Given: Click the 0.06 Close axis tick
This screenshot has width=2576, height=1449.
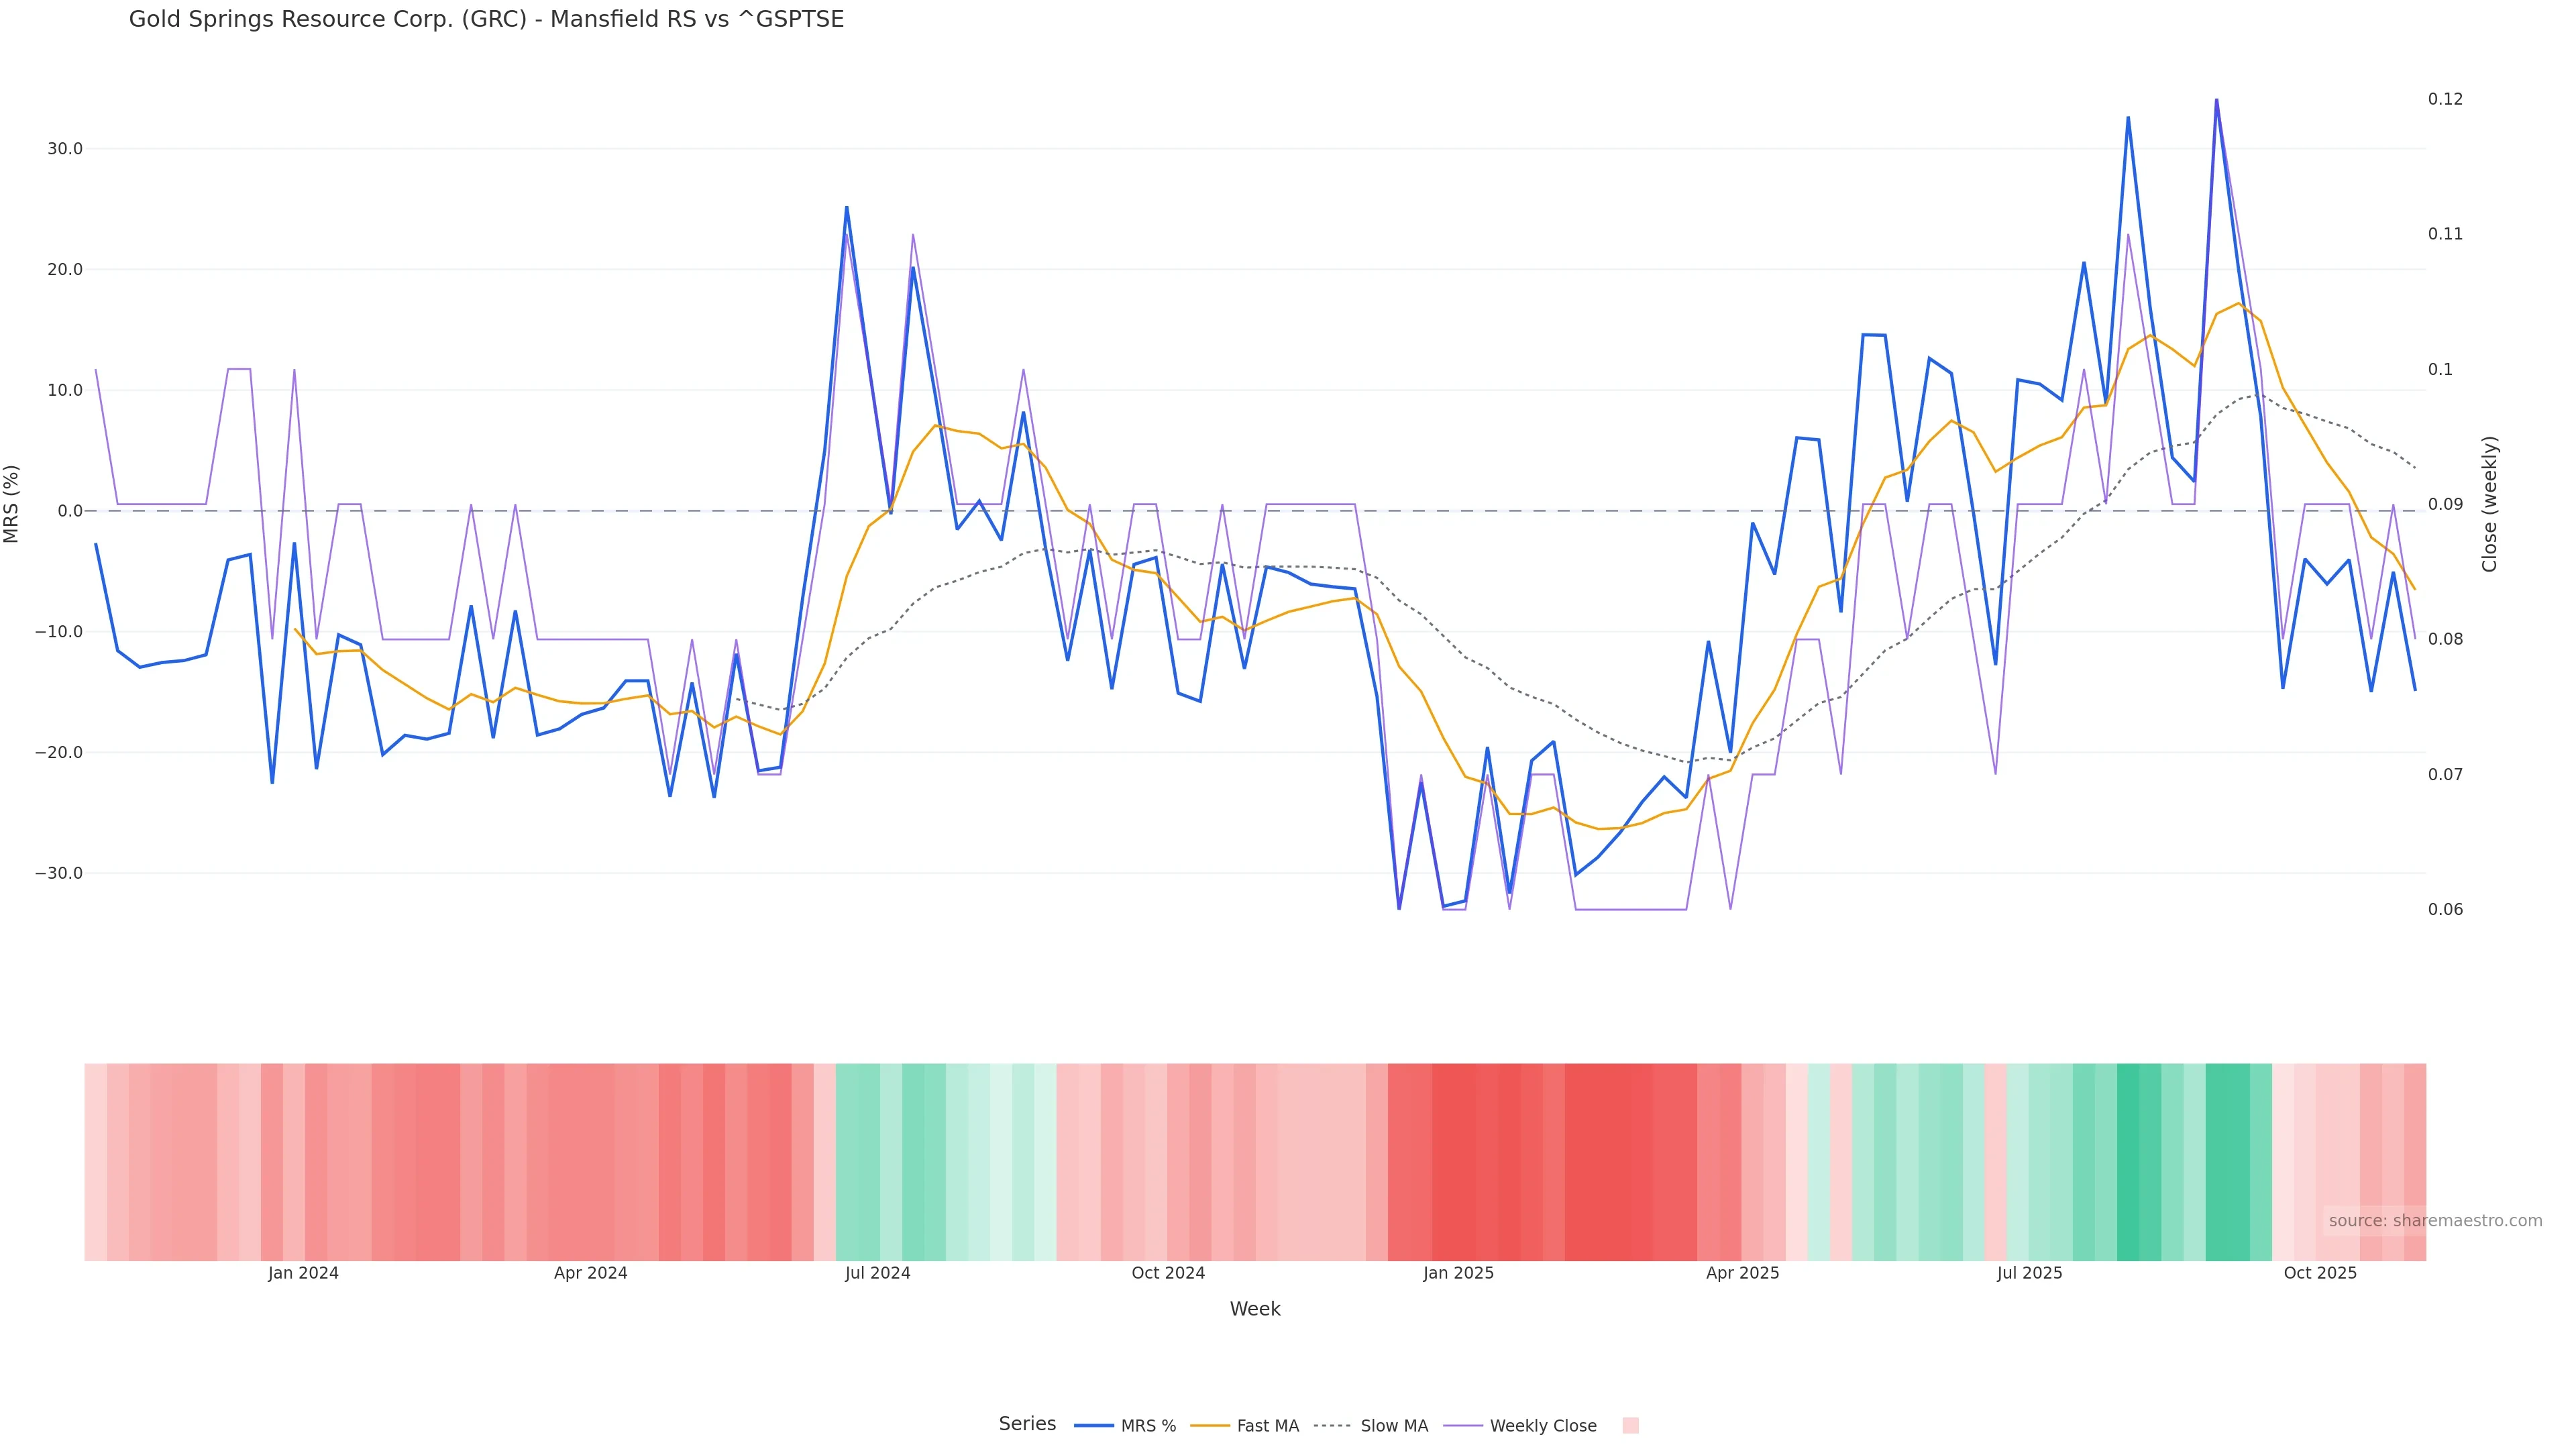Looking at the screenshot, I should tap(2445, 909).
